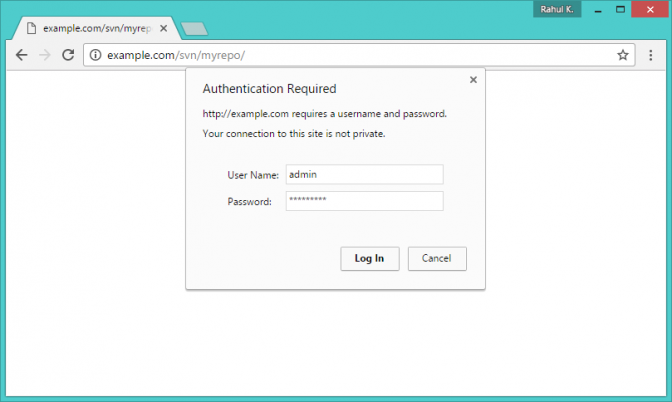
Task: Bookmark this page with the star icon
Action: (623, 55)
